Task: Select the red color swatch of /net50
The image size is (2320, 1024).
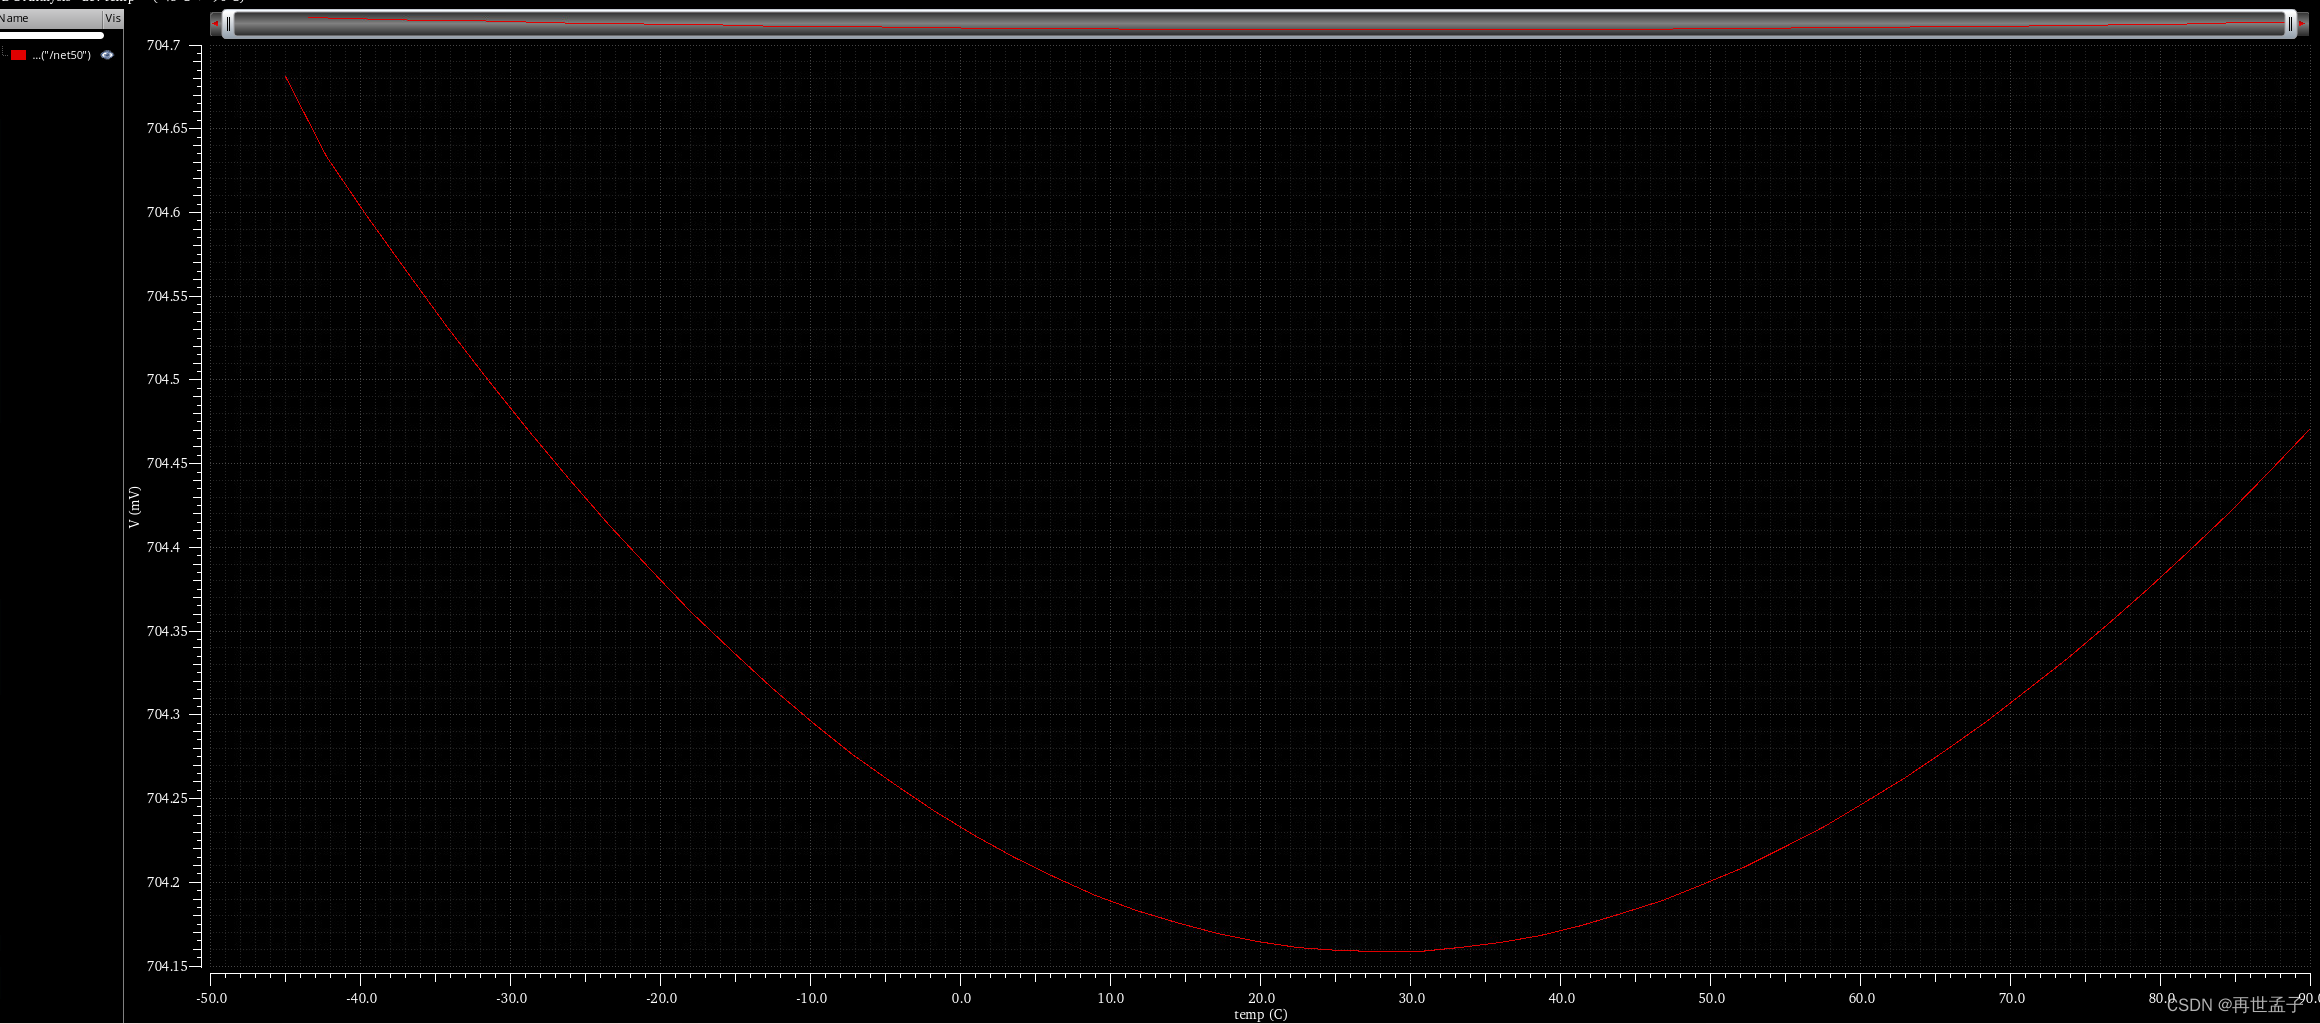Action: 18,55
